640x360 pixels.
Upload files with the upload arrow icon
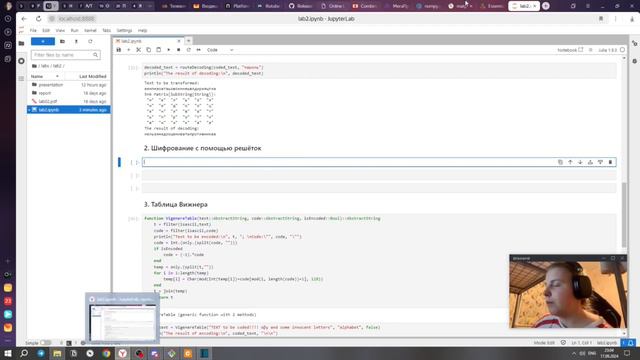coord(76,41)
